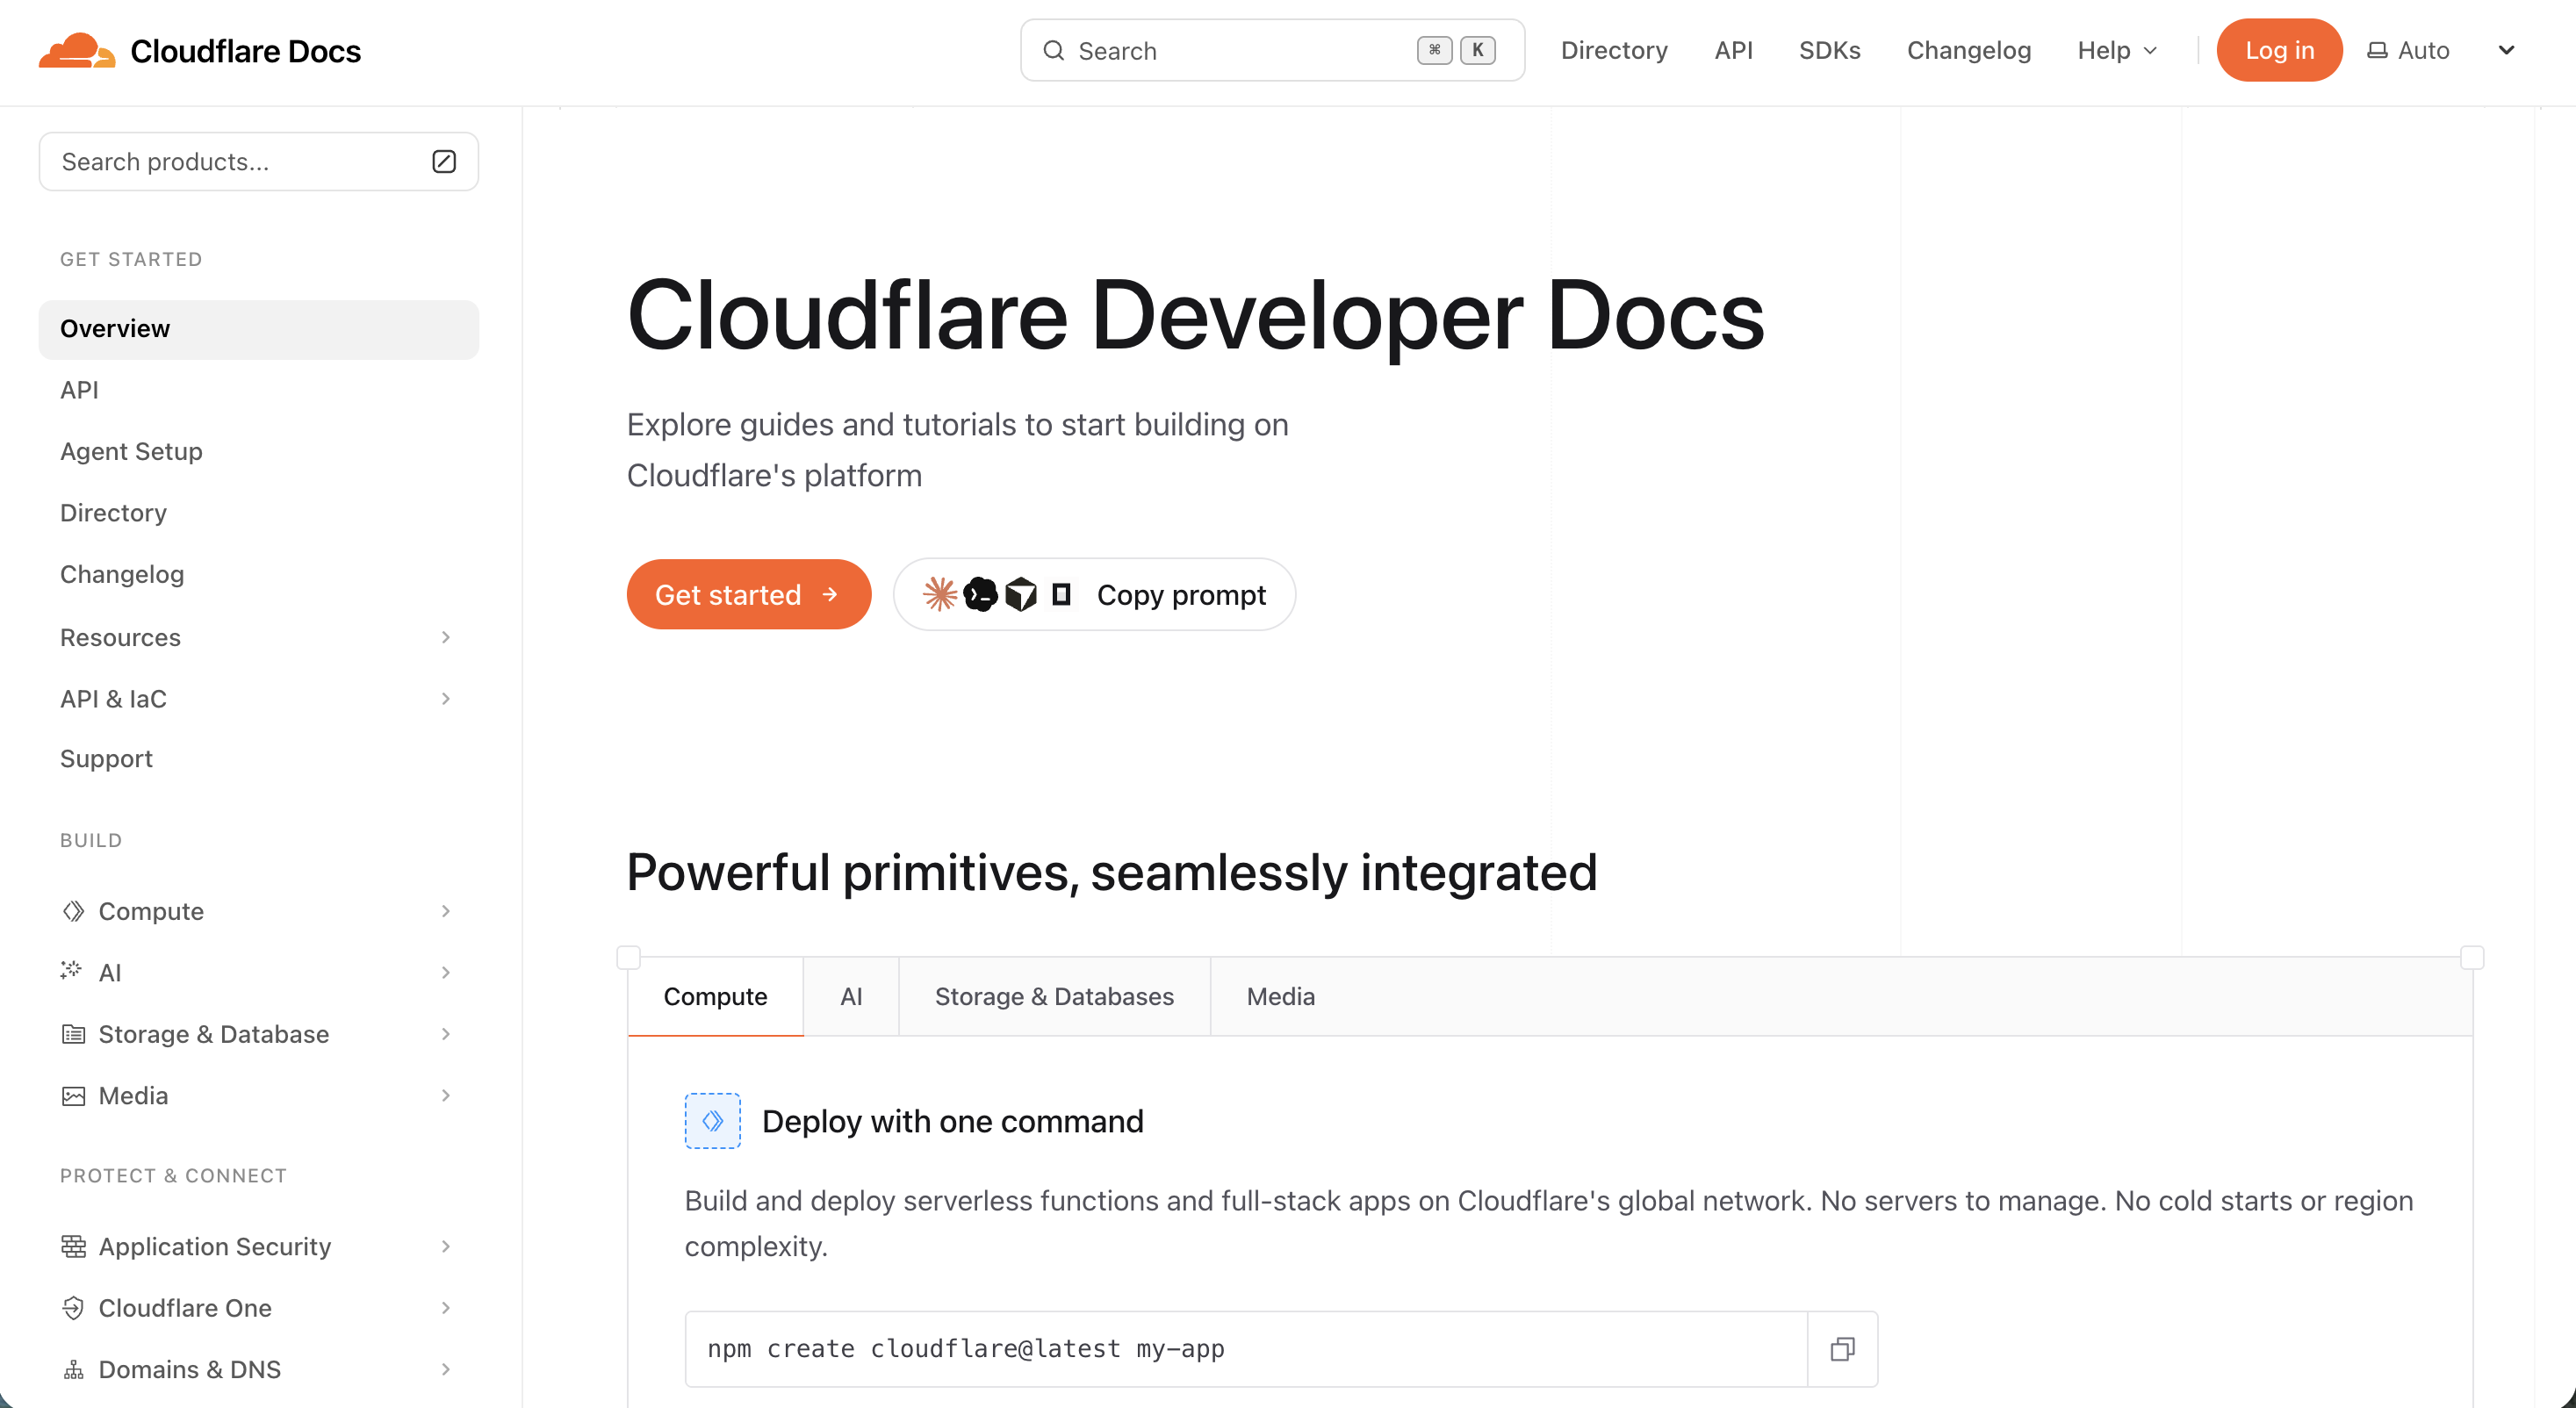
Task: Select the Compute tab
Action: (715, 996)
